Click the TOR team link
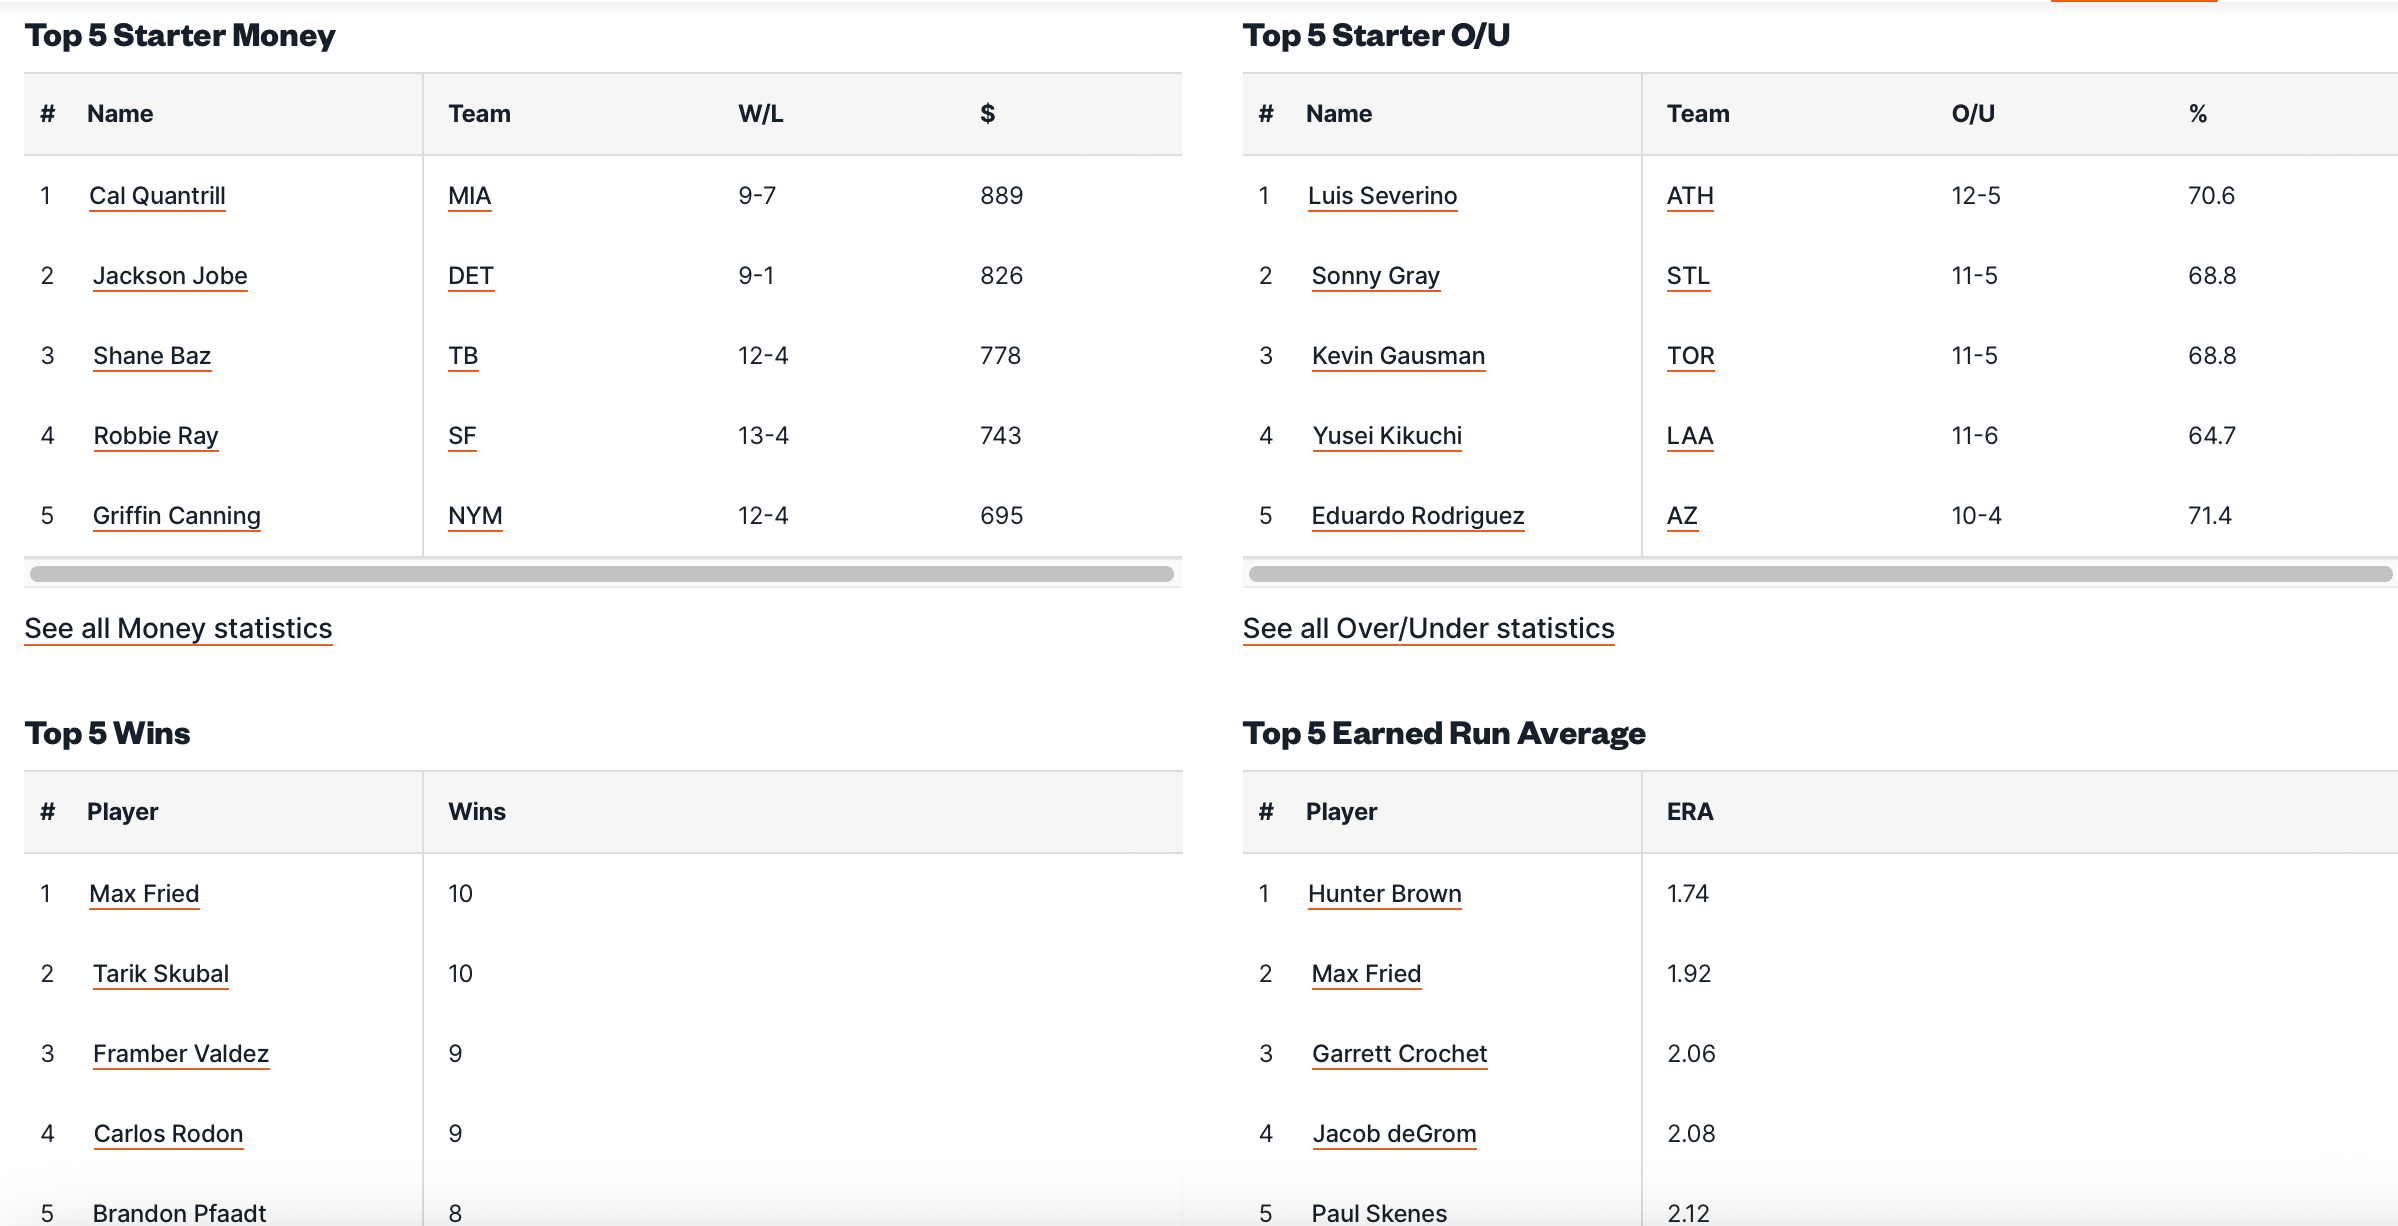Image resolution: width=2398 pixels, height=1226 pixels. coord(1690,356)
